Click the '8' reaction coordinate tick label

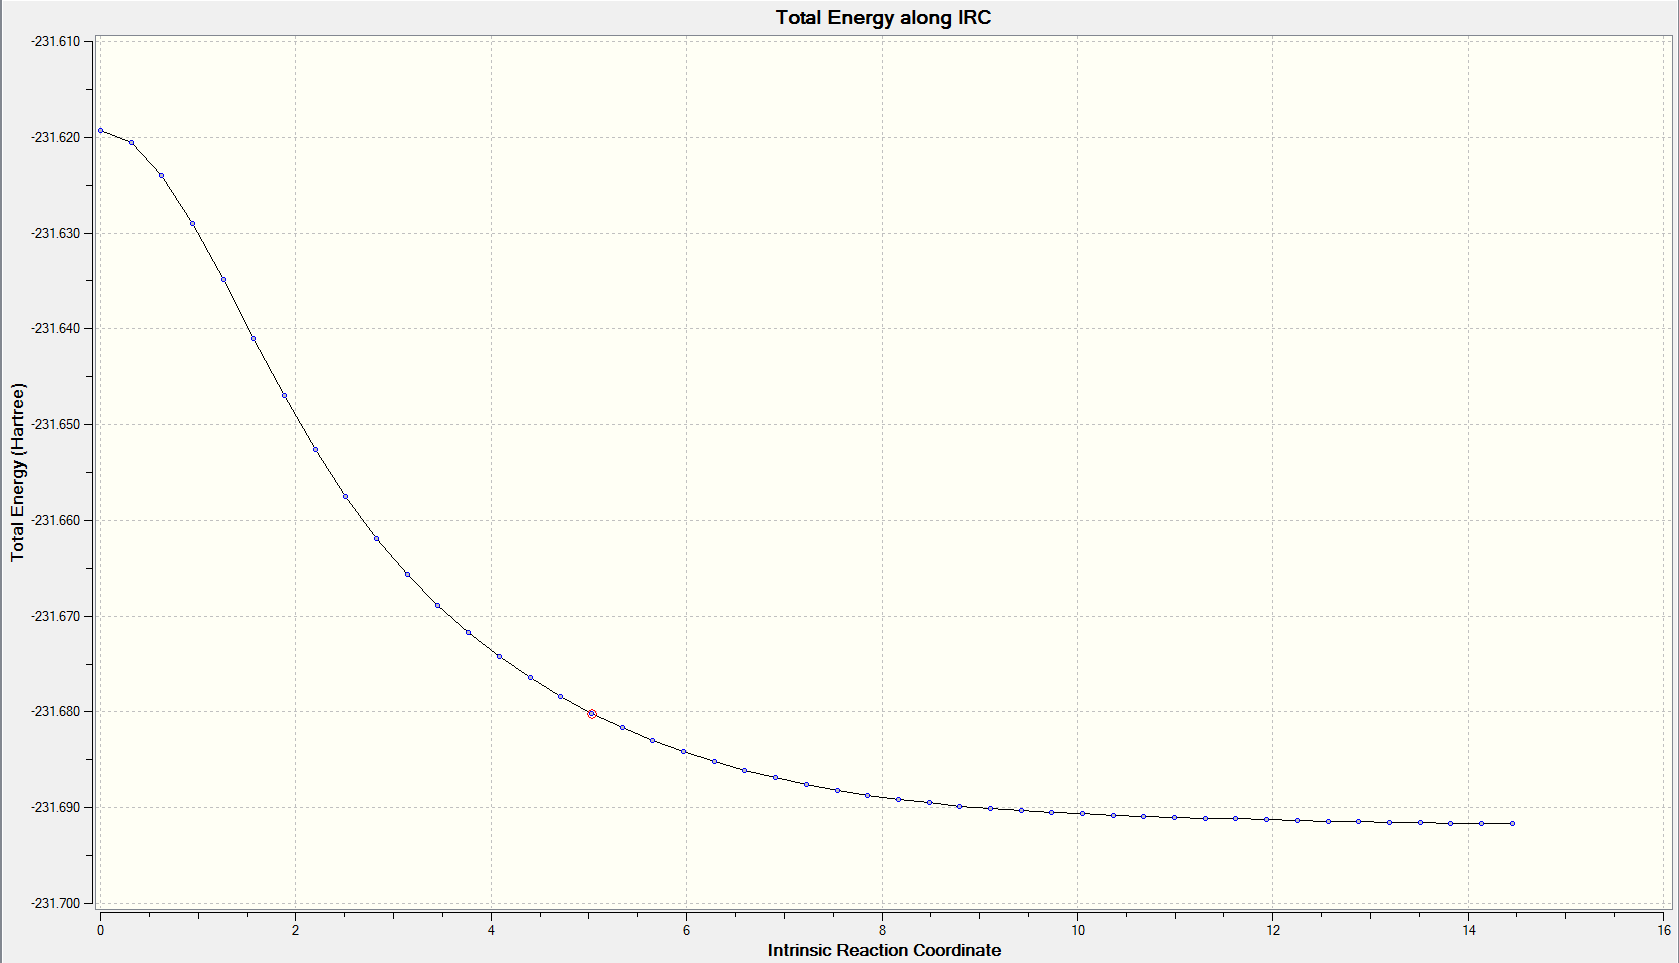coord(882,930)
